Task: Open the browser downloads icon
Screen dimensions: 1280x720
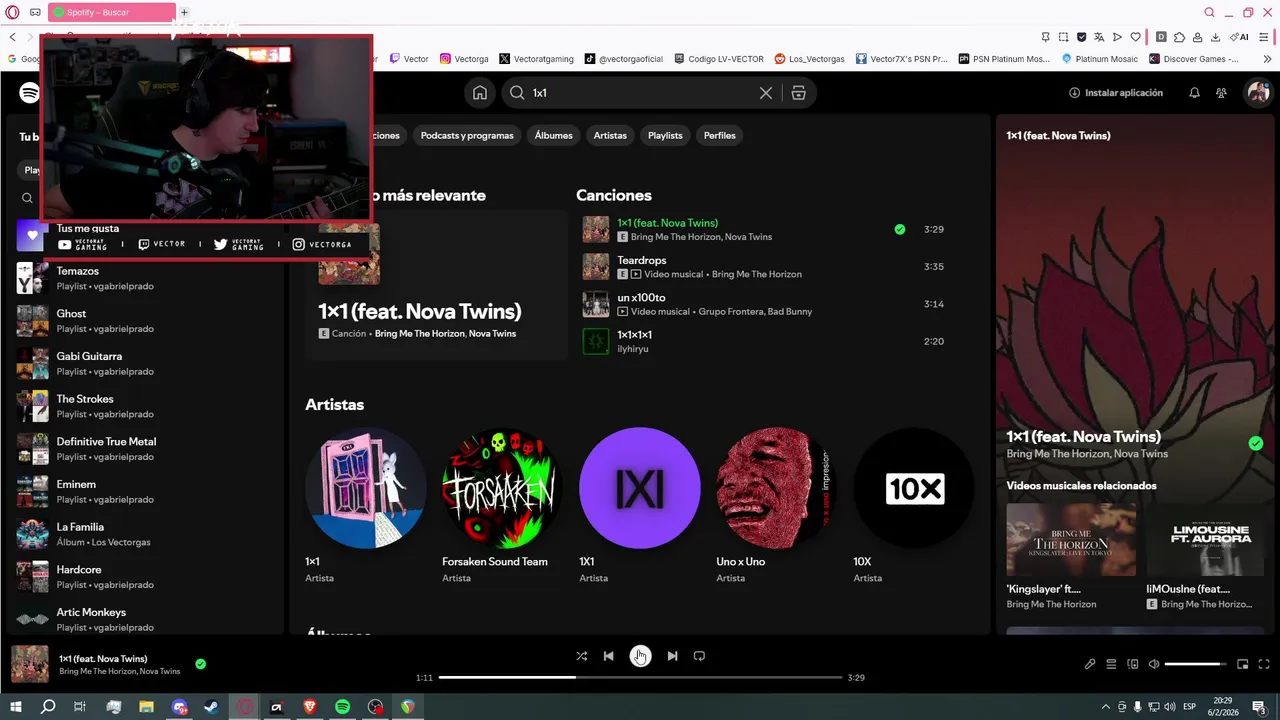Action: pos(1215,37)
